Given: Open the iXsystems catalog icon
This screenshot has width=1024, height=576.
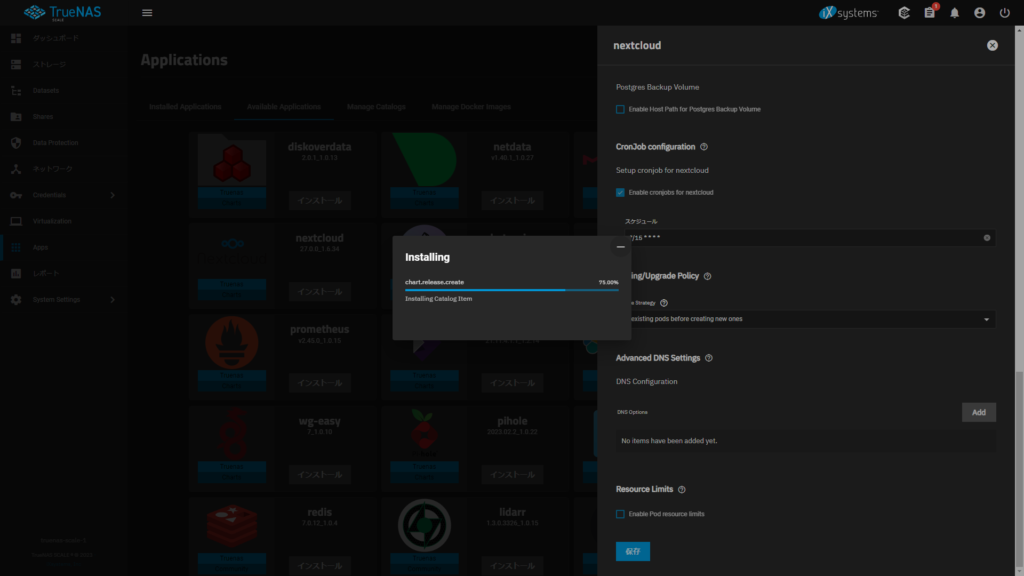Looking at the screenshot, I should click(x=904, y=13).
